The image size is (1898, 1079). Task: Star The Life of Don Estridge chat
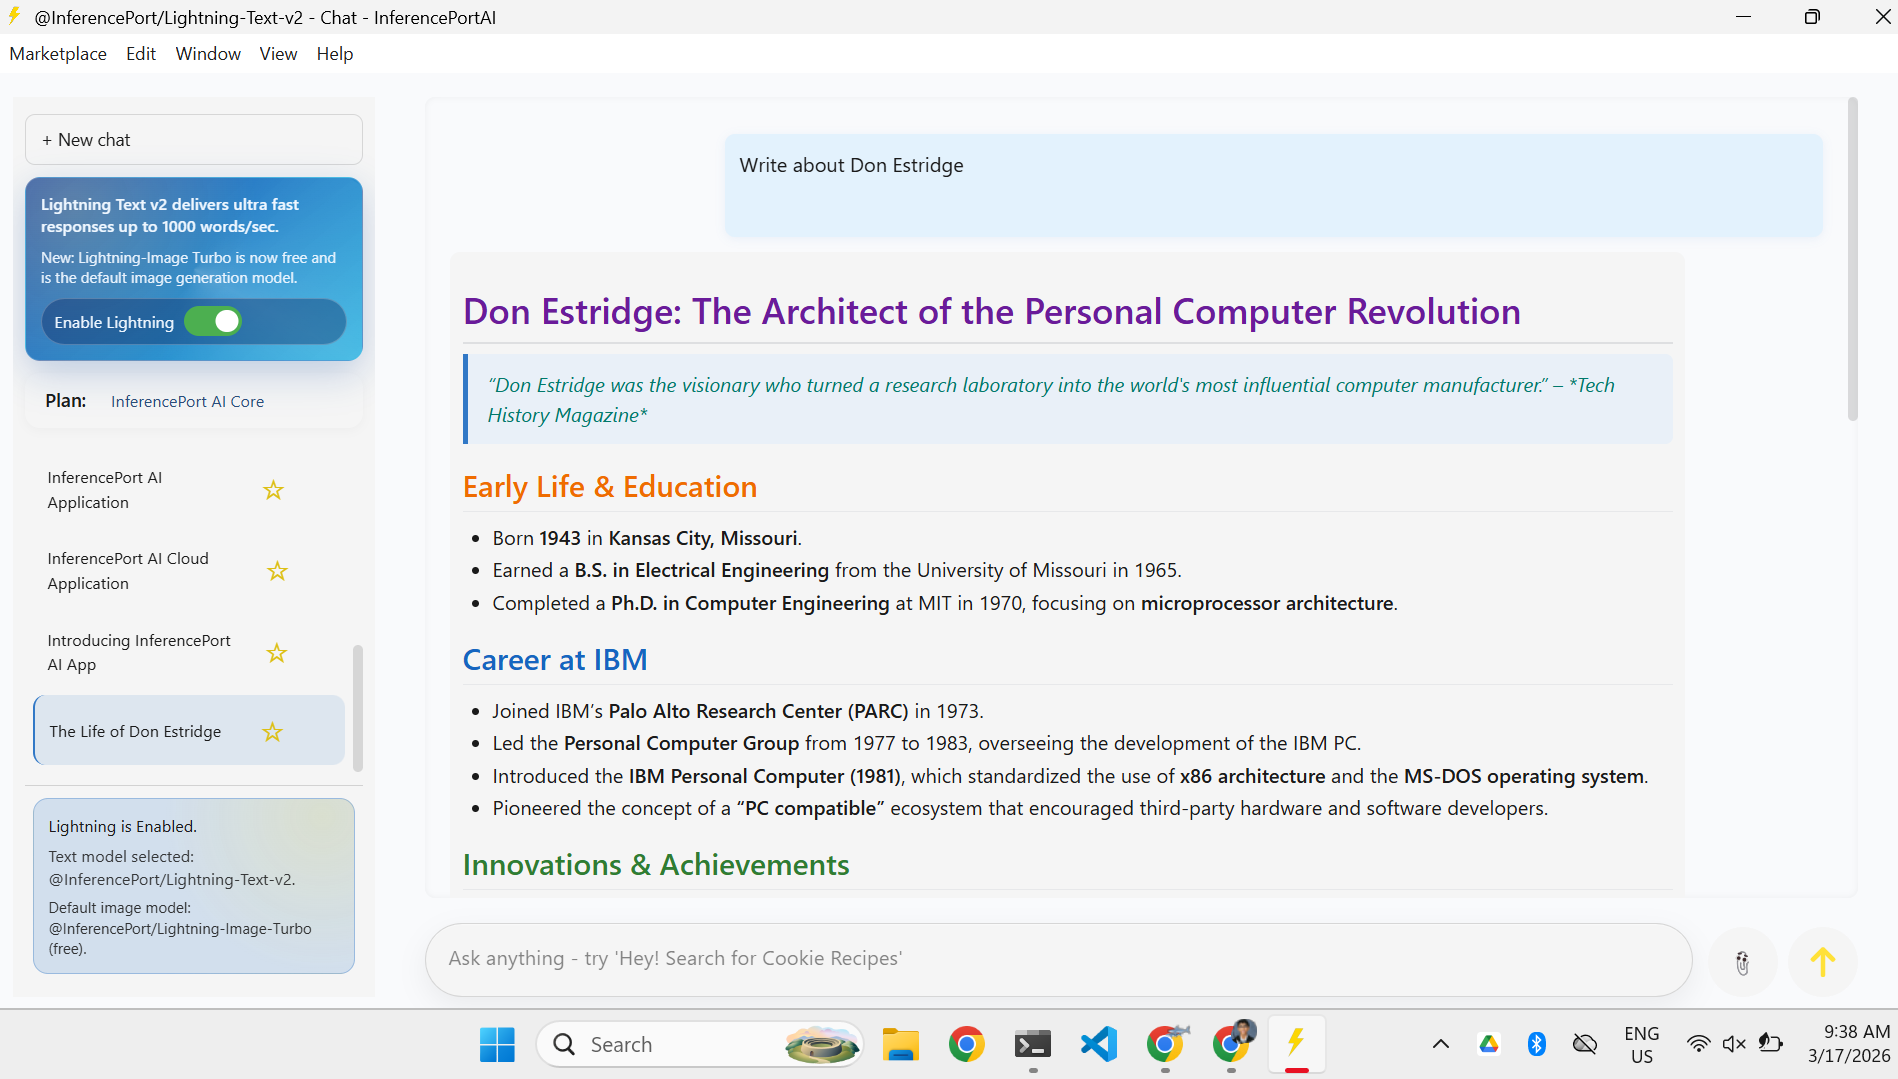(x=272, y=732)
